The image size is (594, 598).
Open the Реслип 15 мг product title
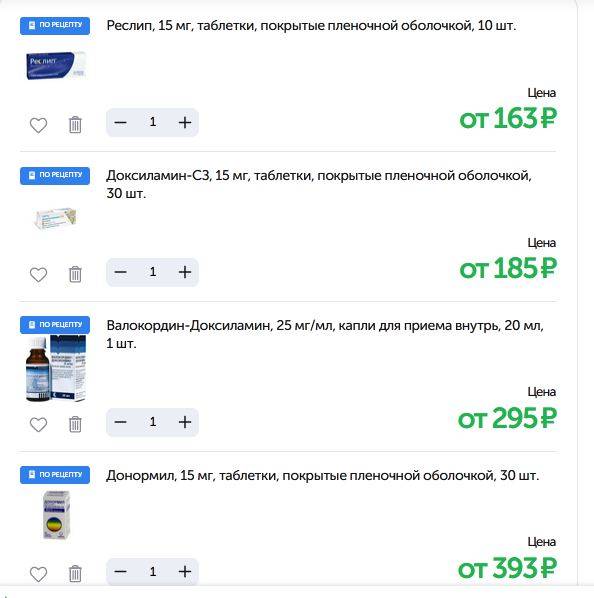[311, 26]
